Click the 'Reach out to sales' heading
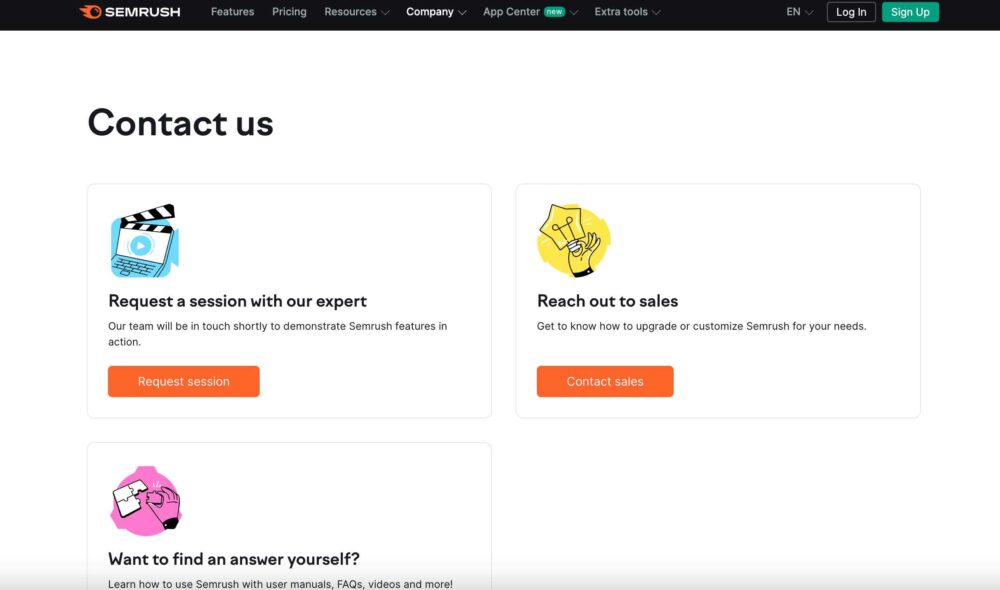Image resolution: width=1000 pixels, height=590 pixels. [607, 301]
